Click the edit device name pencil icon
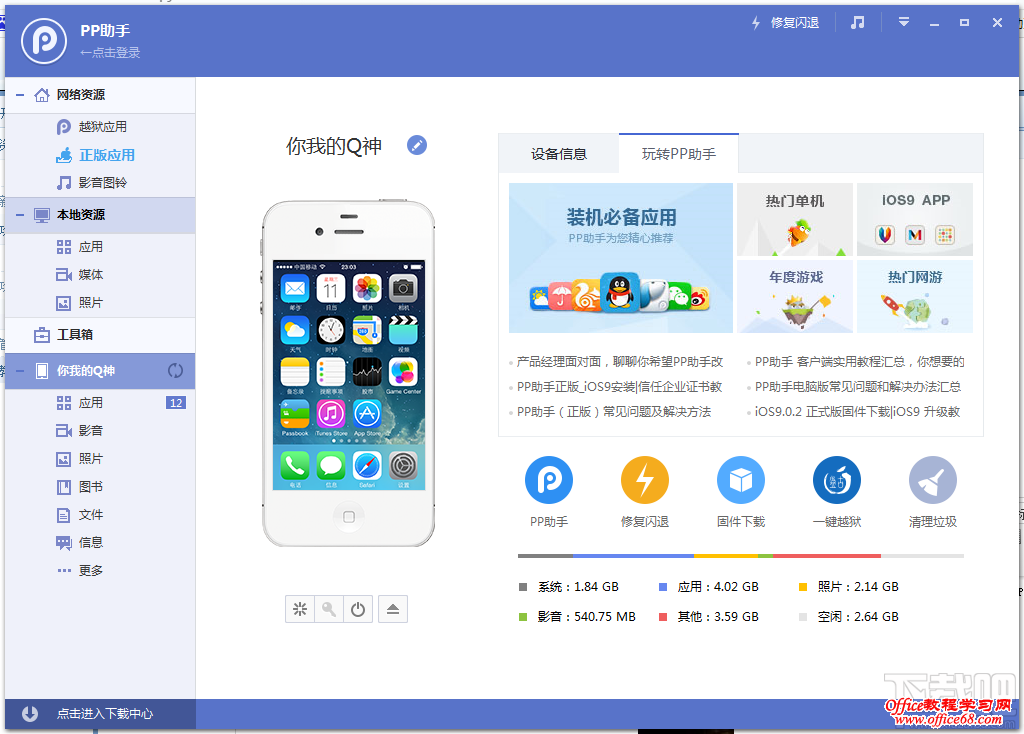Screen dimensions: 1024x734 [417, 145]
